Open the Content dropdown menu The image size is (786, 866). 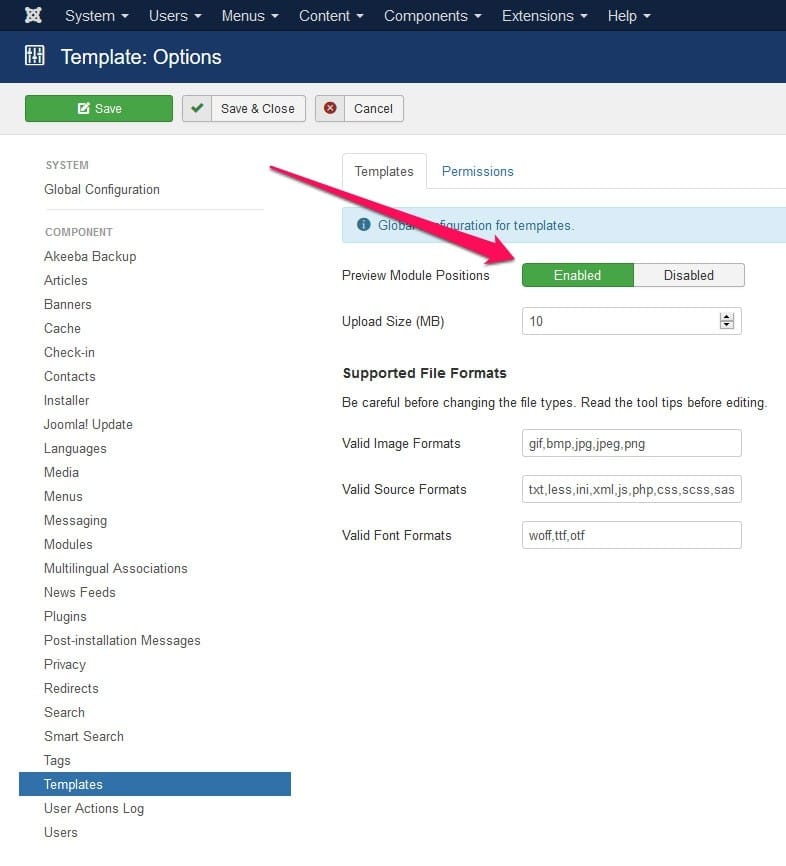331,15
